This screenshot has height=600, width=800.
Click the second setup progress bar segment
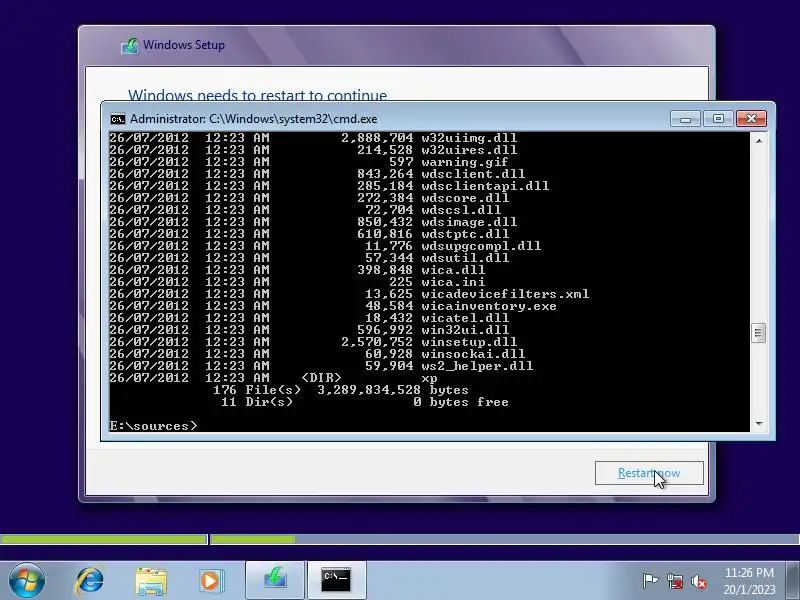click(x=505, y=539)
